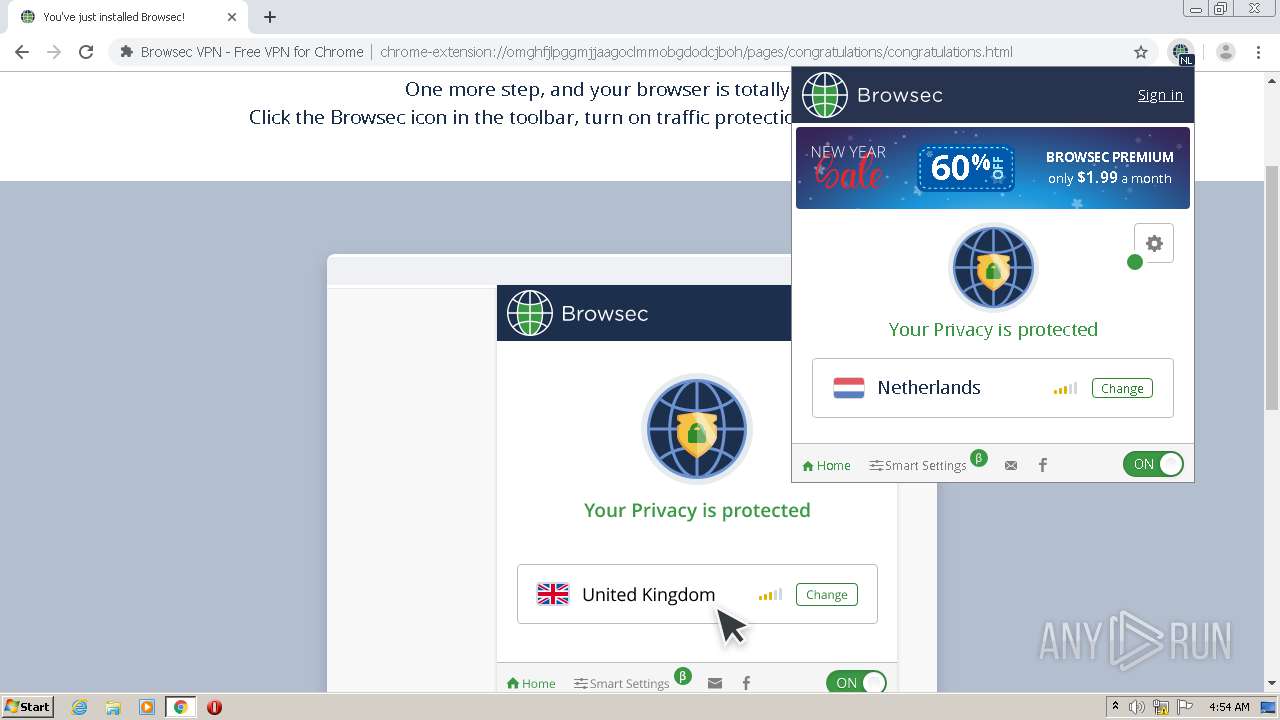1280x720 pixels.
Task: Click 'Your Privacy is protected' text in popup
Action: coord(993,329)
